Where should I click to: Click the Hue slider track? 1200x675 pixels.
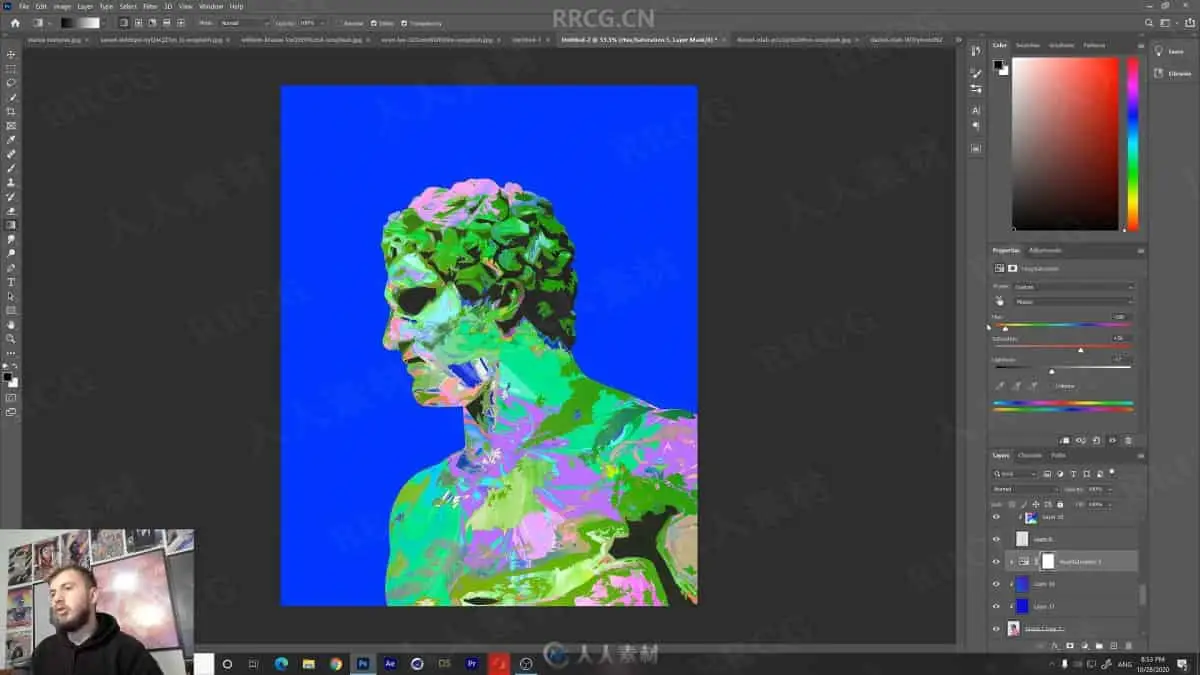pyautogui.click(x=1063, y=324)
